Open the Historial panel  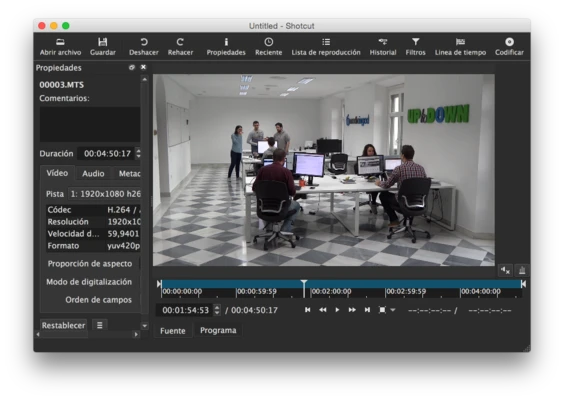[383, 47]
